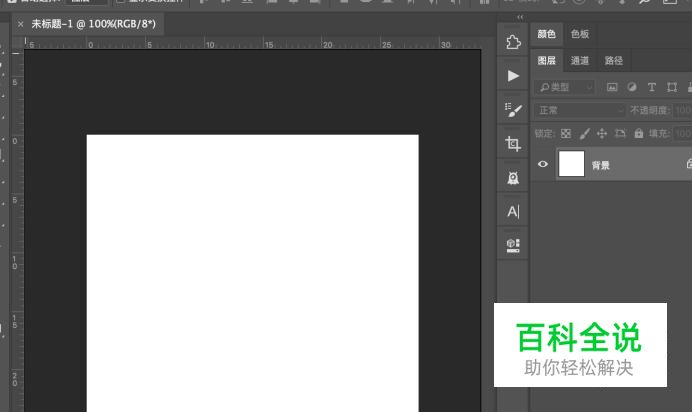Switch to the 路径 tab
Image resolution: width=692 pixels, height=412 pixels.
pos(613,60)
